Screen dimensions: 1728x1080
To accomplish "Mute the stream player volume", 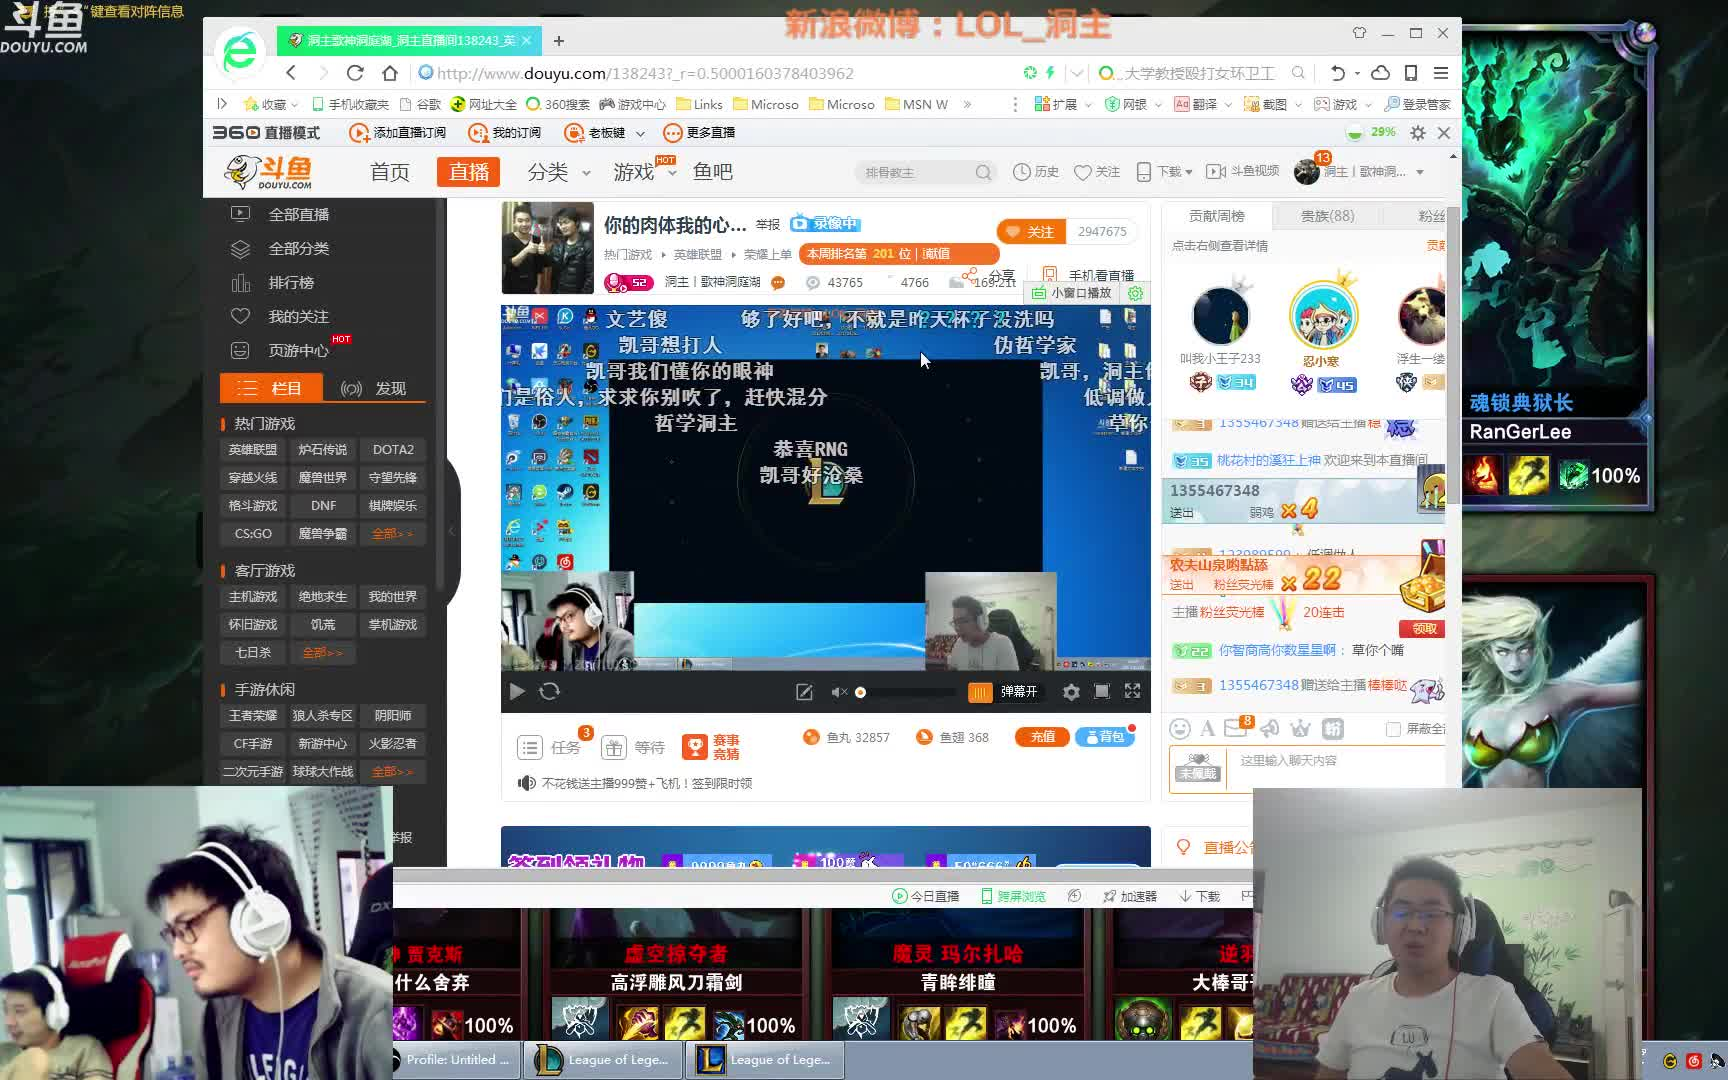I will click(x=839, y=692).
